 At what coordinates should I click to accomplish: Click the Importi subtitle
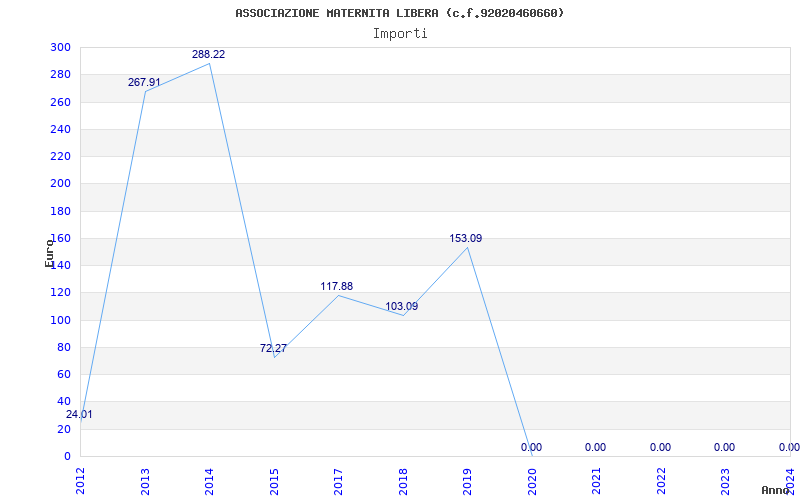pyautogui.click(x=400, y=34)
